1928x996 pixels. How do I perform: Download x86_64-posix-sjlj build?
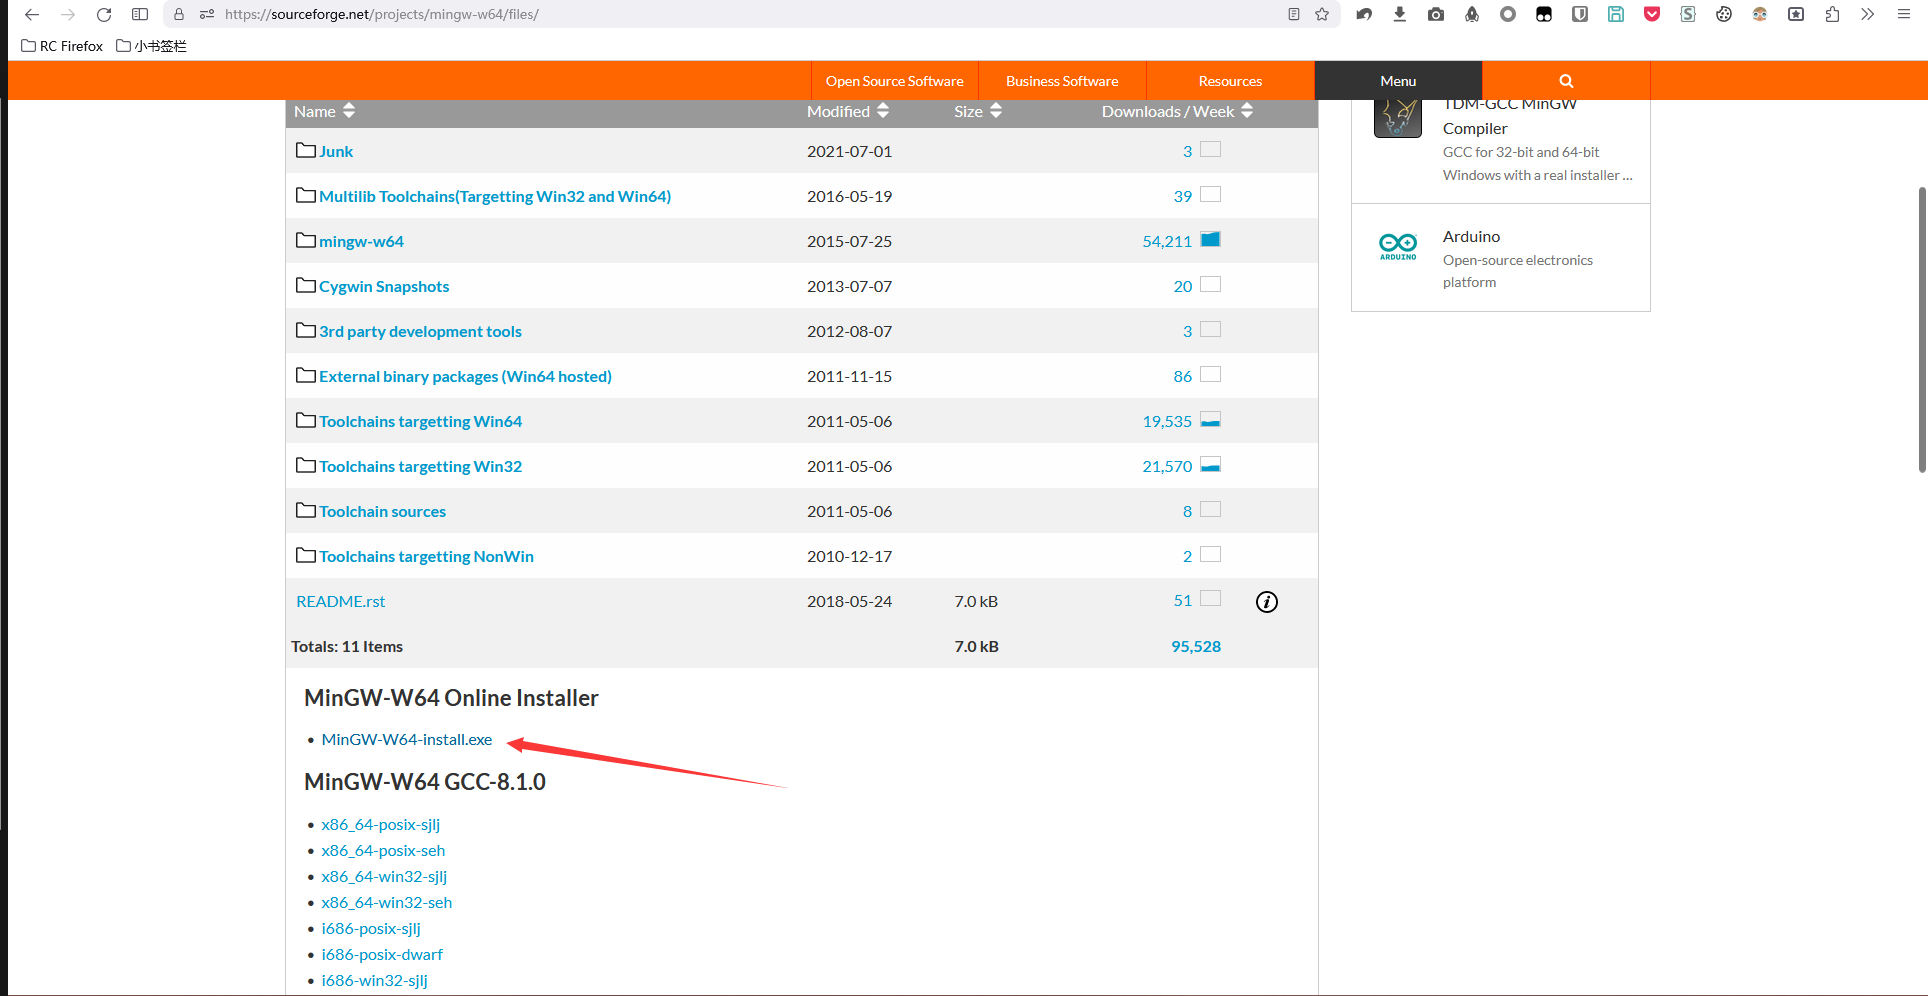pyautogui.click(x=381, y=825)
